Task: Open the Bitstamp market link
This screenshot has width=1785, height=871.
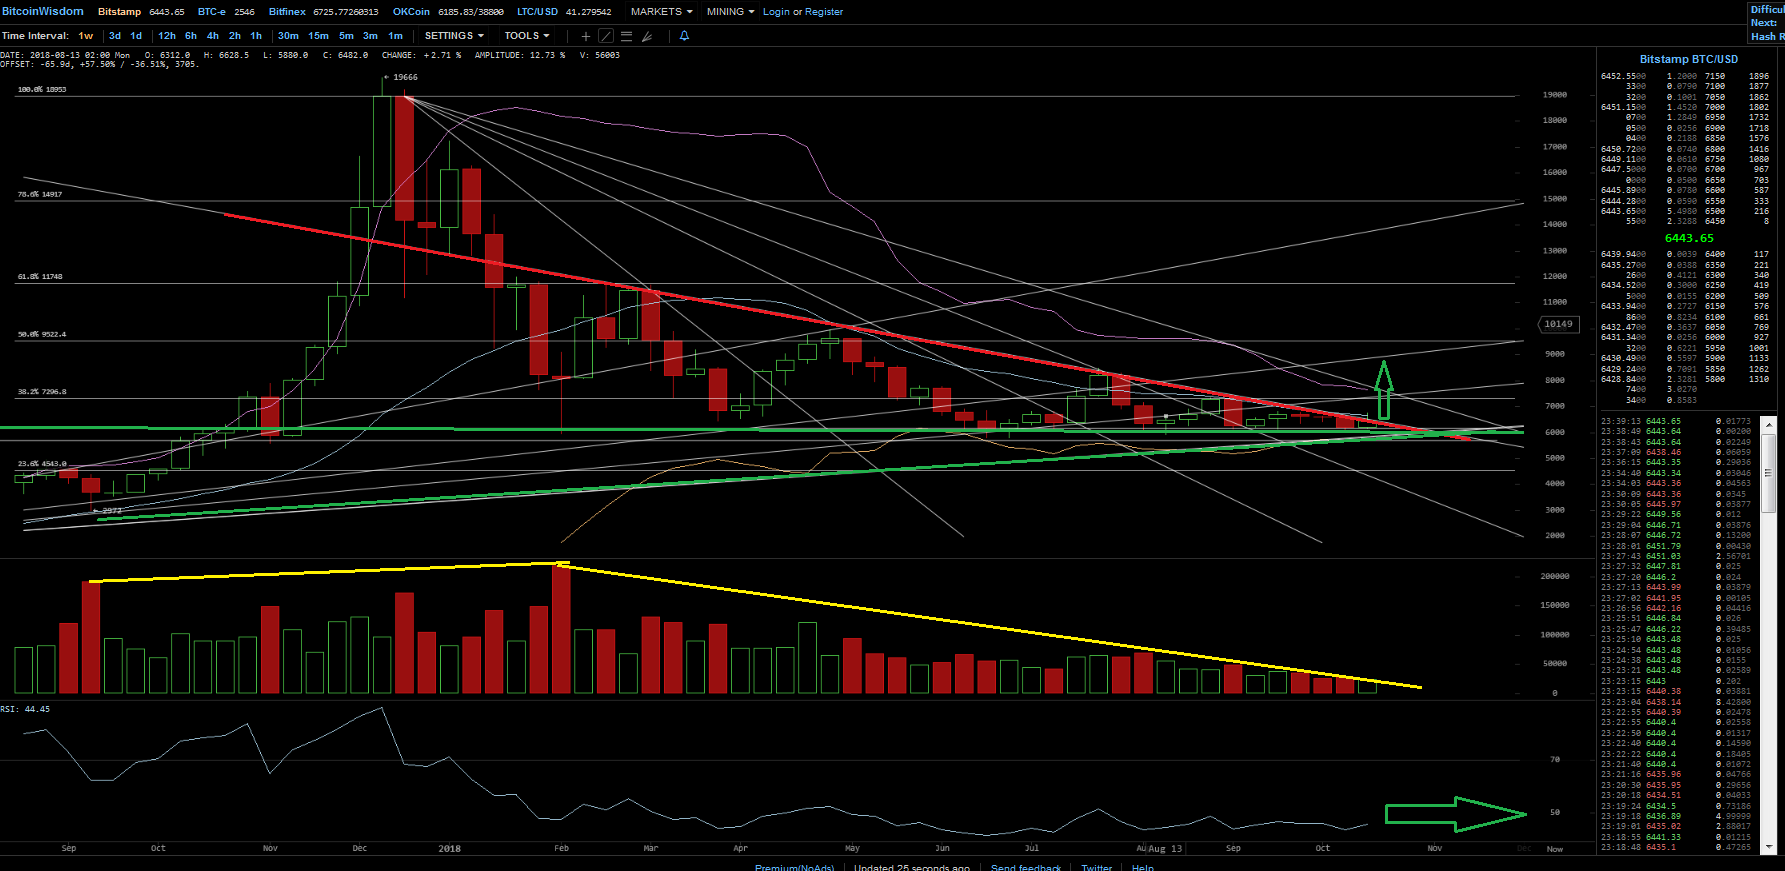Action: (119, 12)
